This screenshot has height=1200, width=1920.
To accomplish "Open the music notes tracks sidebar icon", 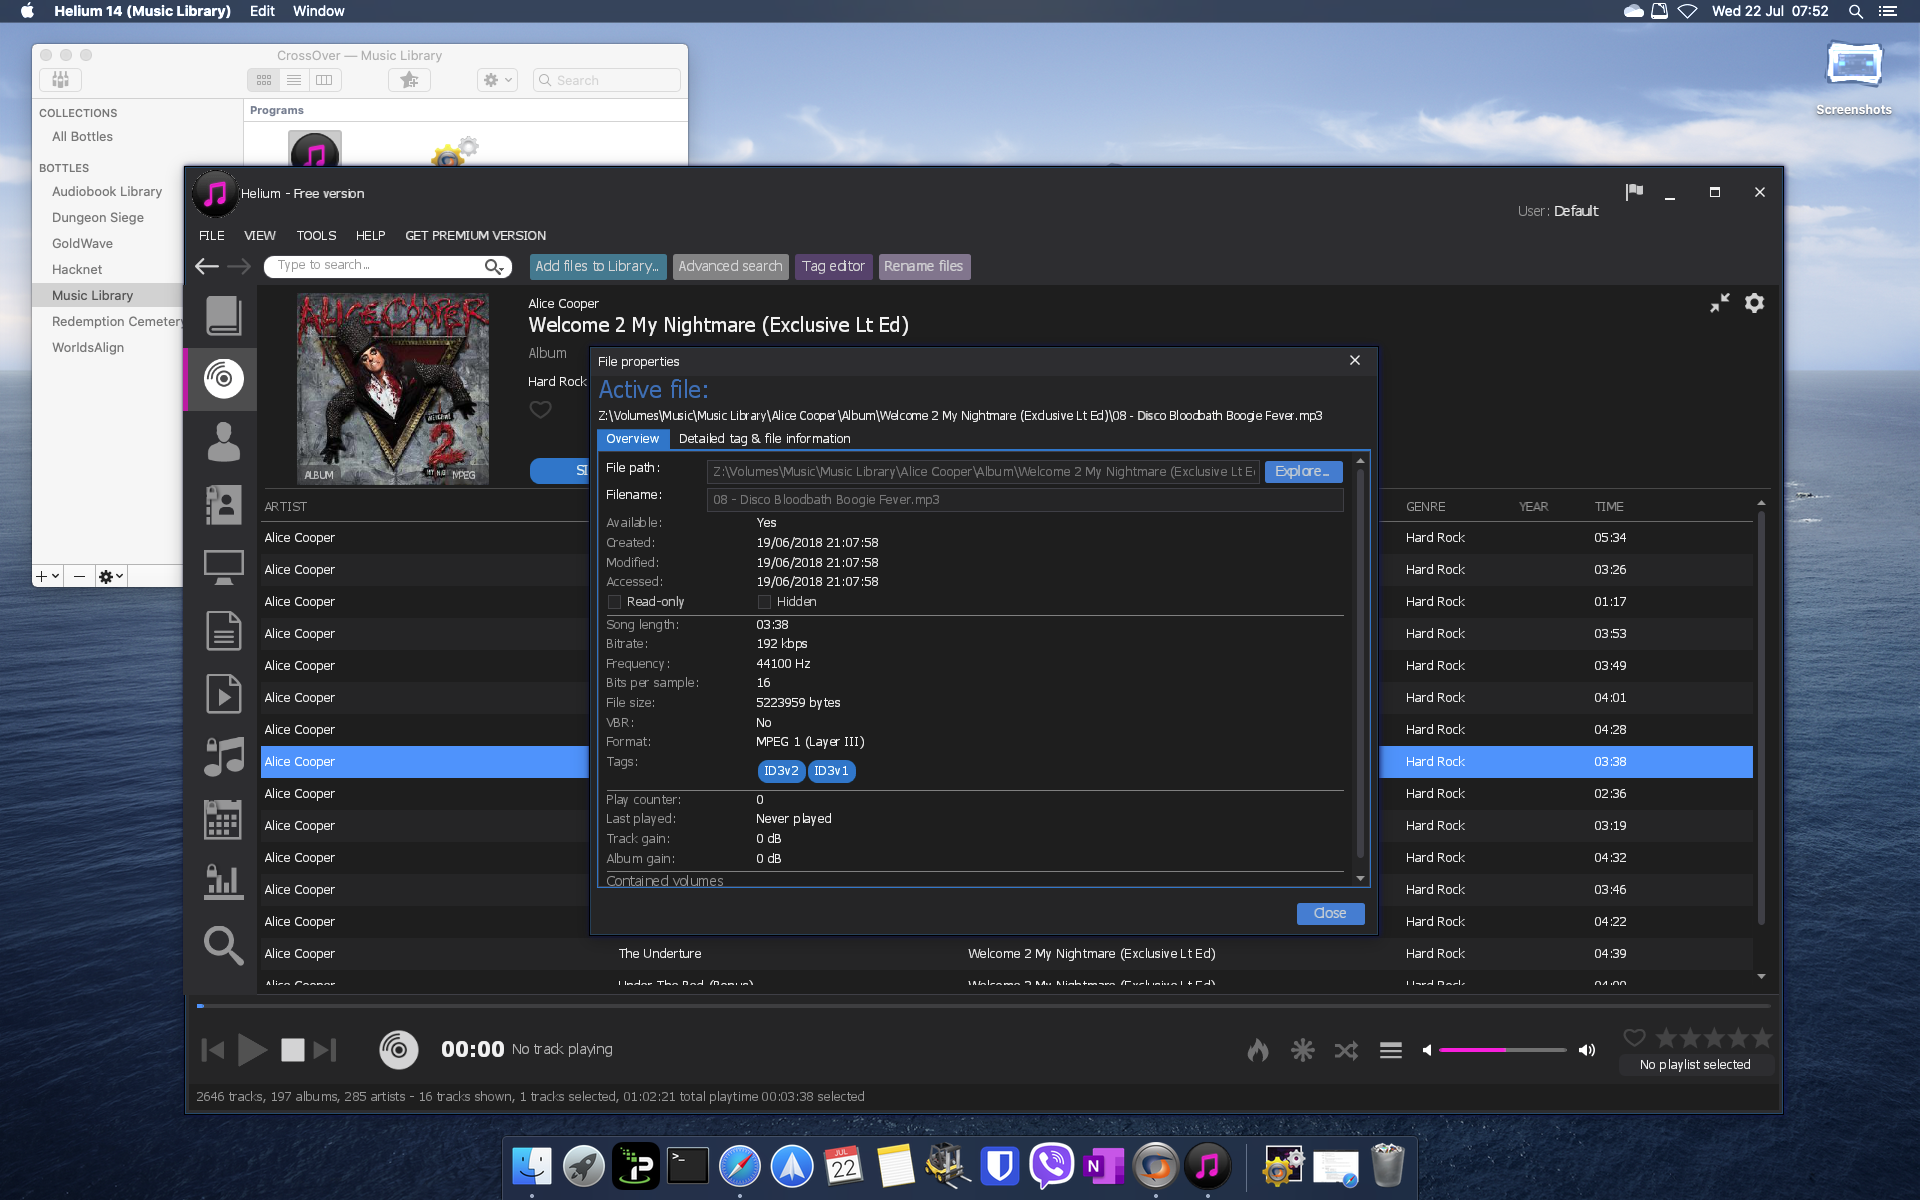I will tap(223, 757).
